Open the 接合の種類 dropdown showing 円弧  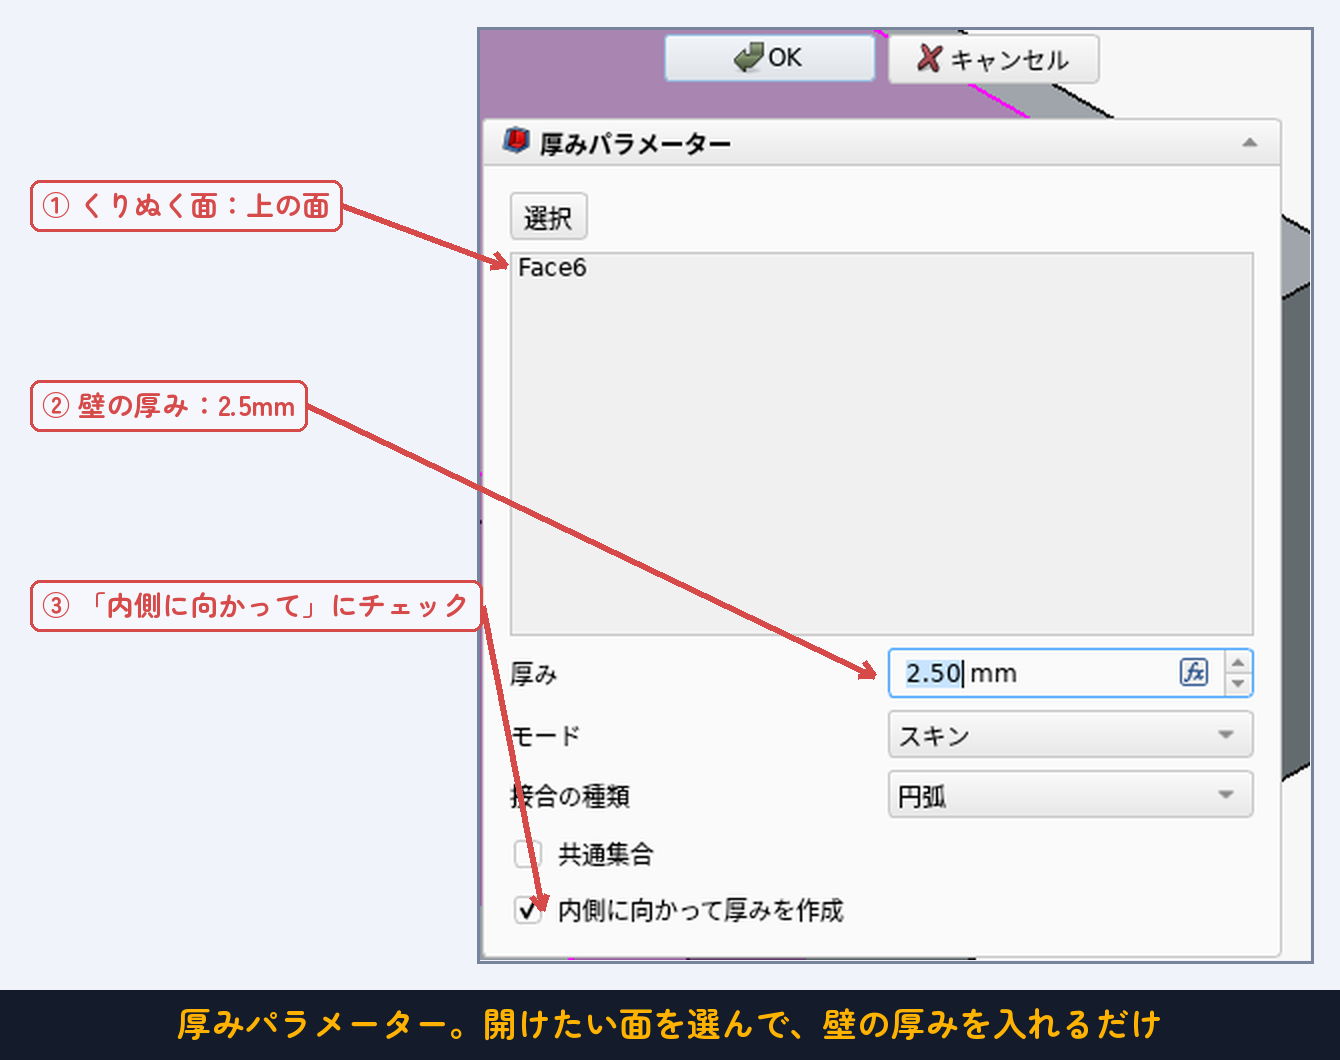[x=1070, y=795]
